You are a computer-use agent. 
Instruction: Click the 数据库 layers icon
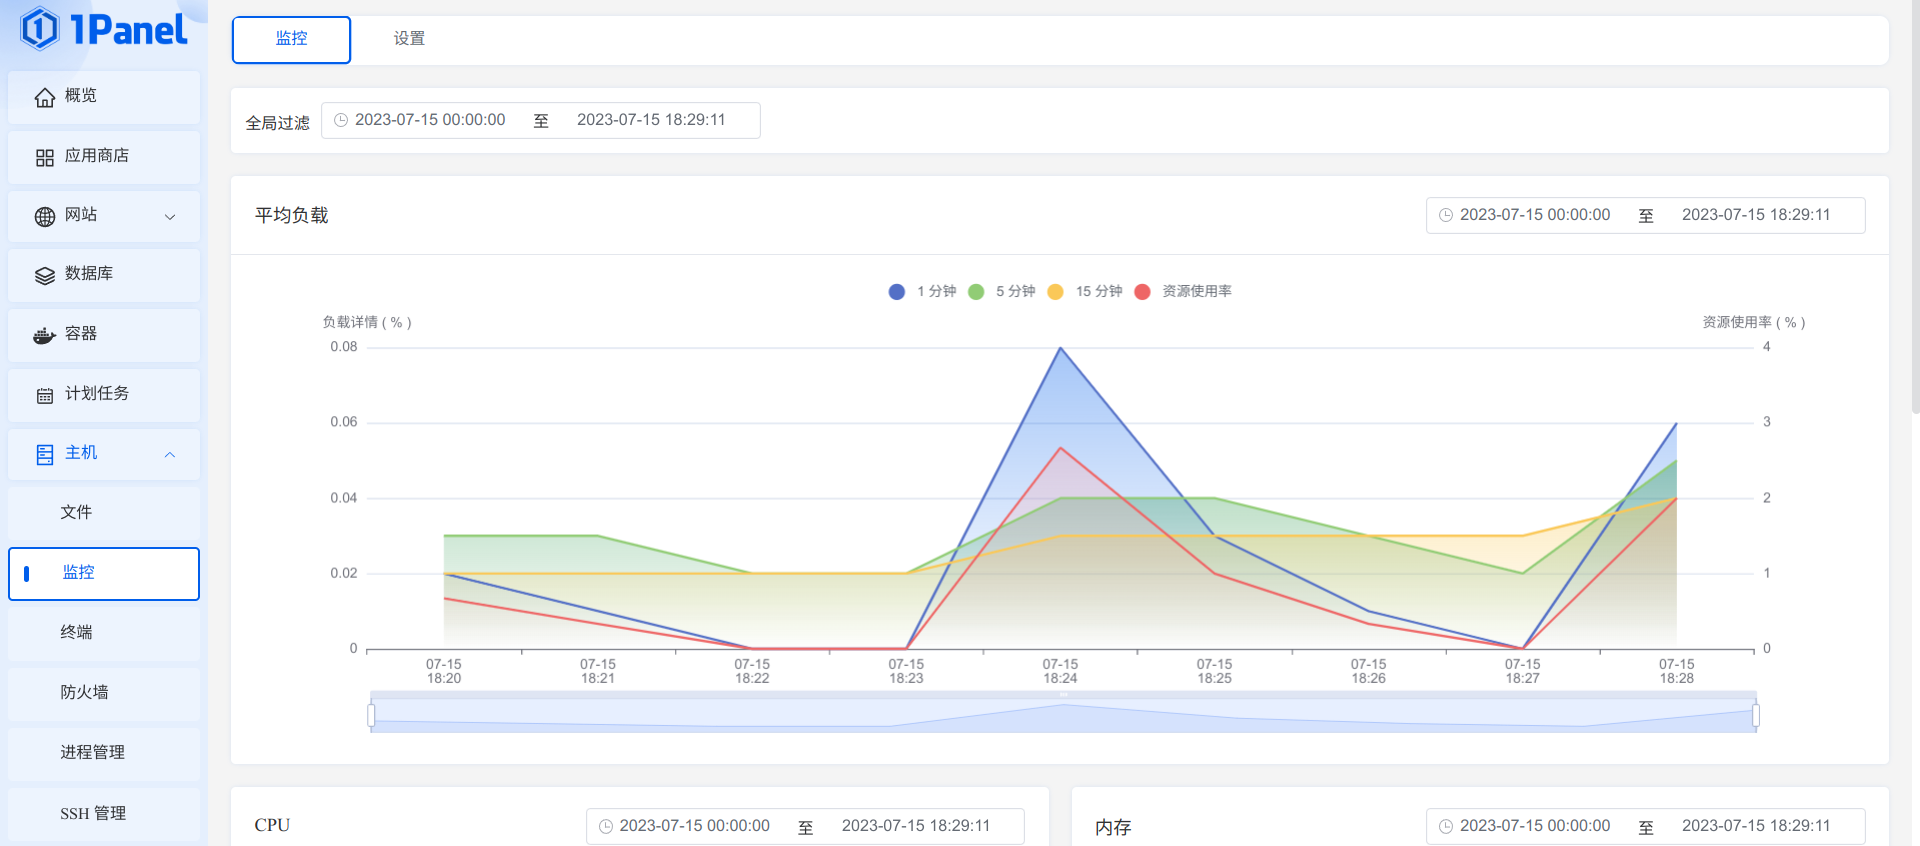point(45,275)
